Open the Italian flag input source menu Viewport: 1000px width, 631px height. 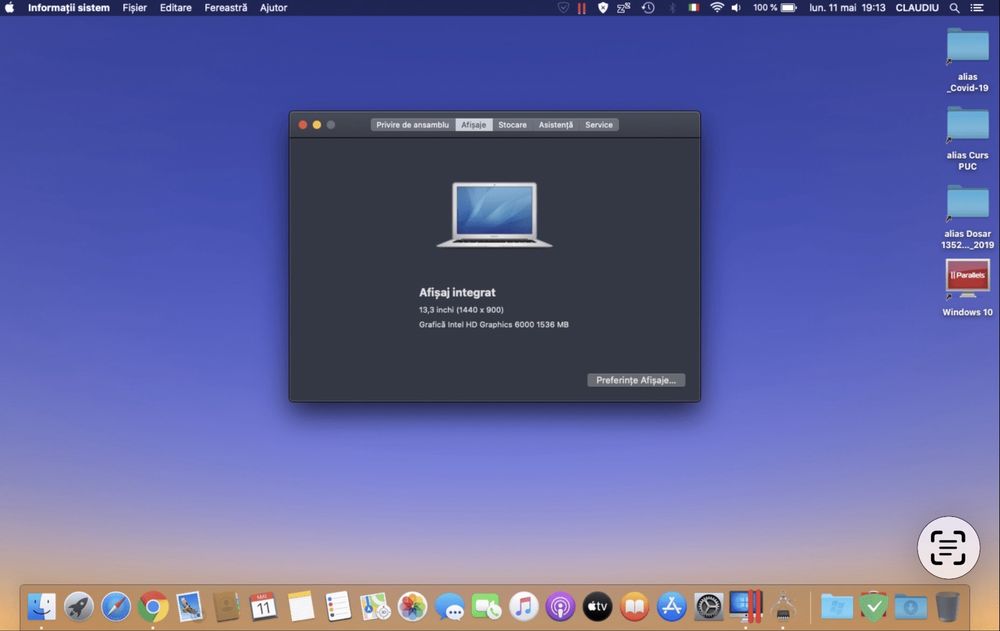click(x=694, y=8)
